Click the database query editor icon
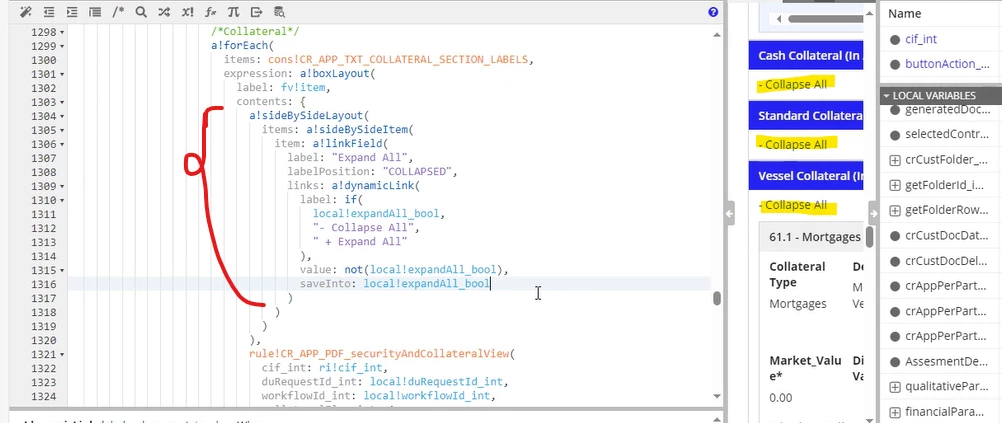 [x=279, y=12]
